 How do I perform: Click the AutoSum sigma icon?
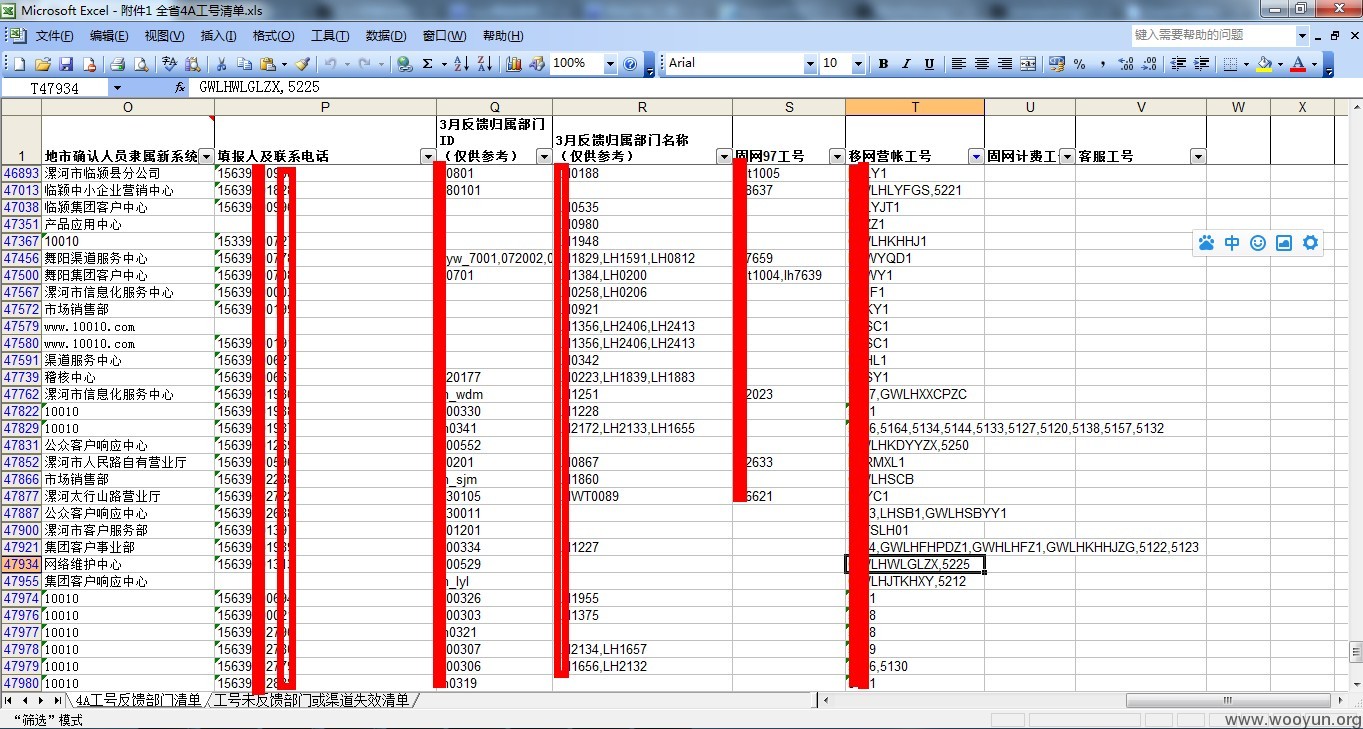pyautogui.click(x=428, y=64)
